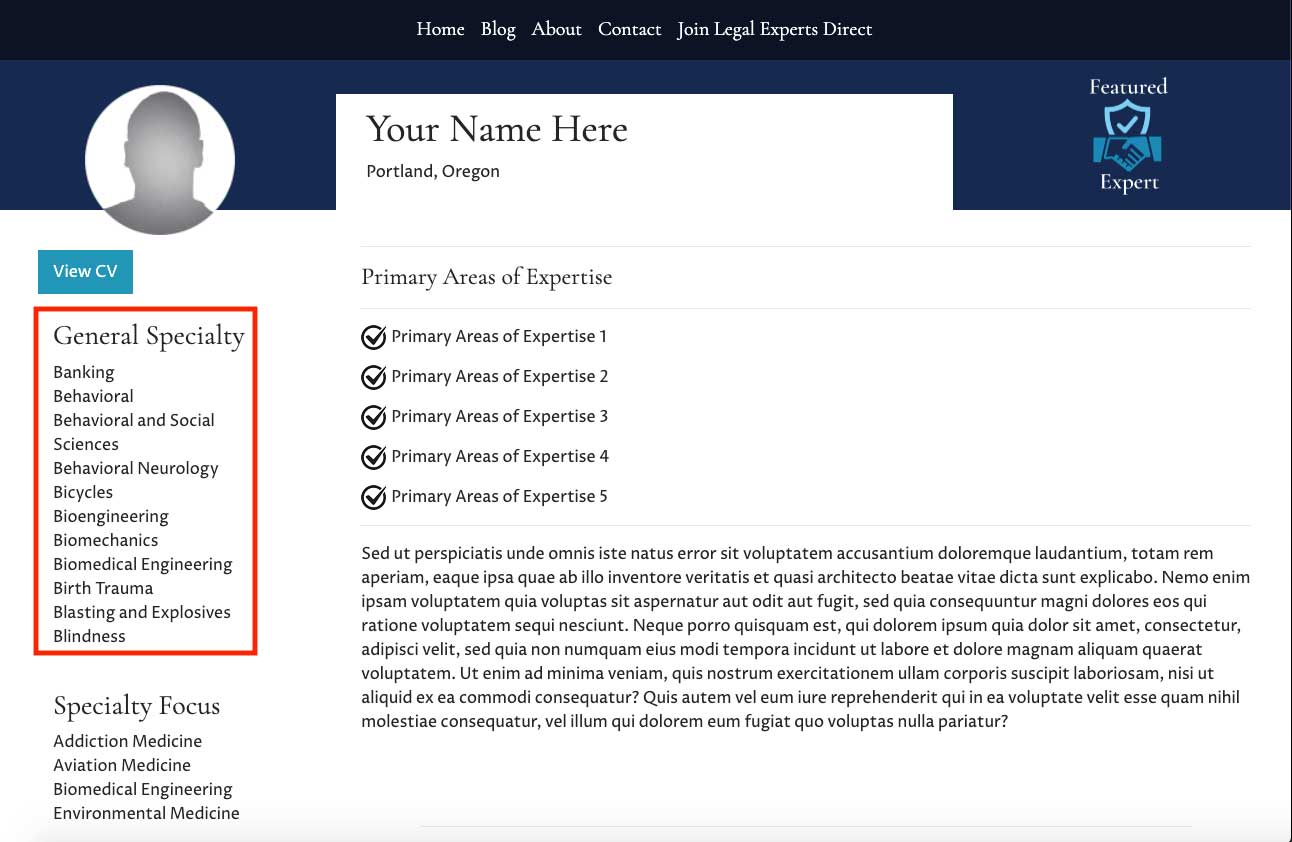
Task: Choose Bicycles in General Specialty list
Action: [83, 492]
